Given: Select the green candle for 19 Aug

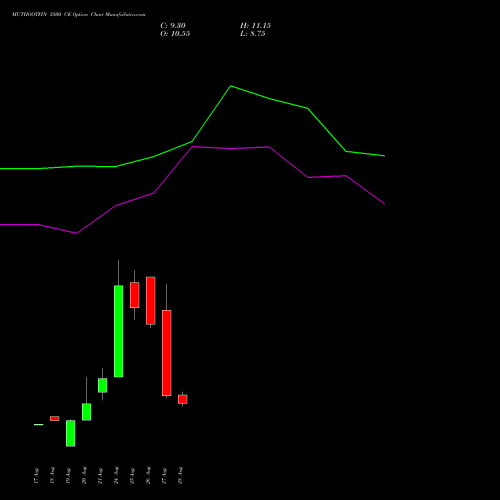Looking at the screenshot, I should coord(70,433).
